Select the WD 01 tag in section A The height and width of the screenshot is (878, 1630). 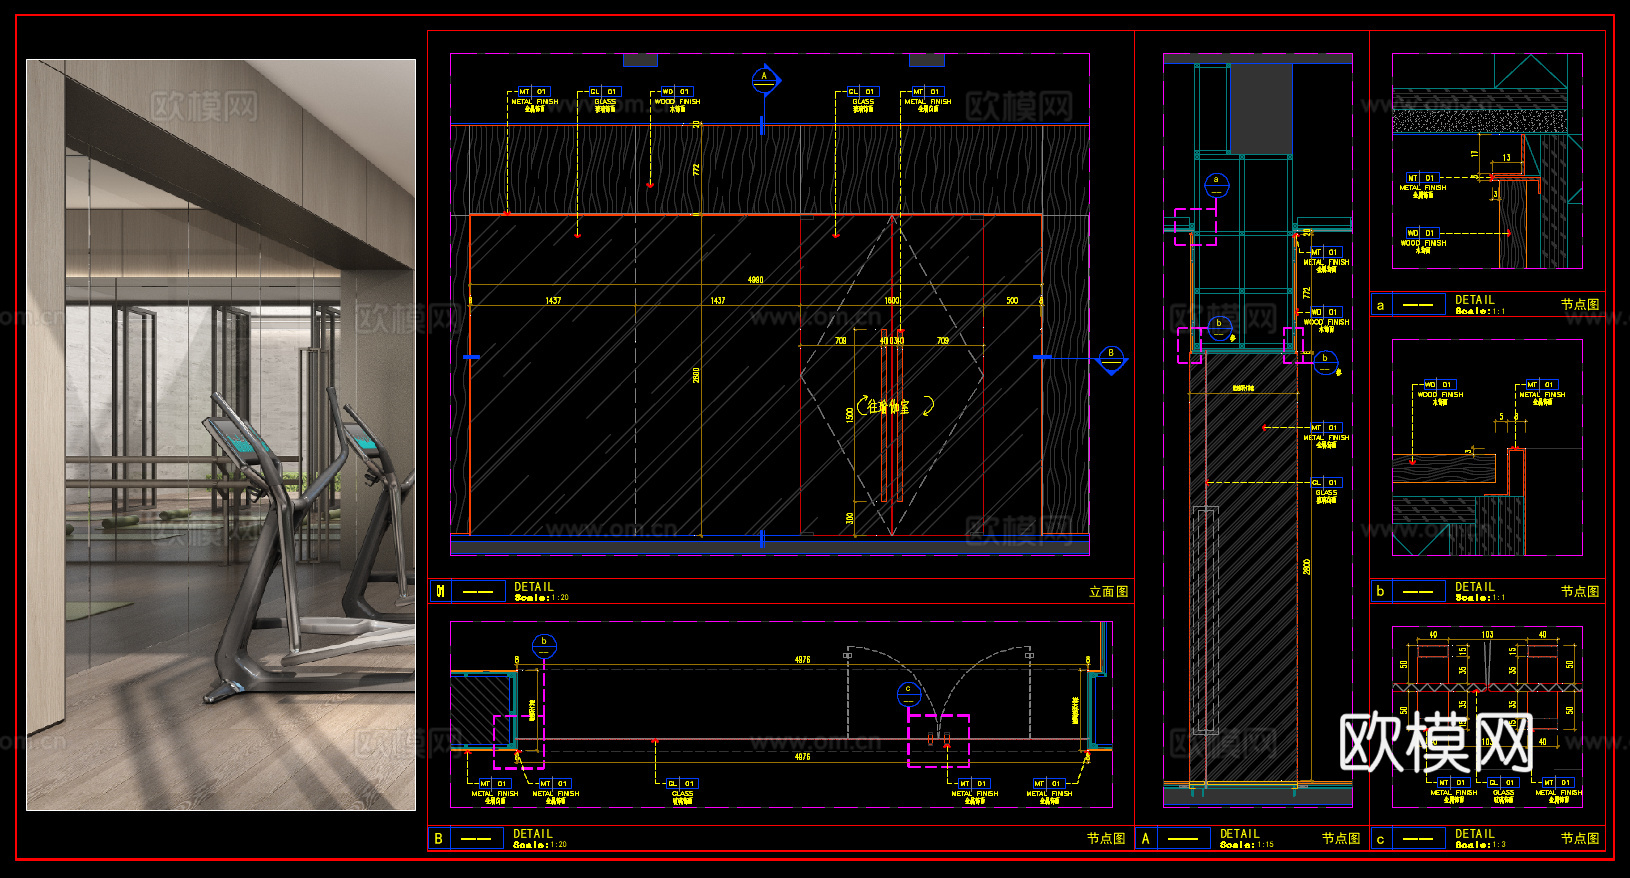click(1326, 312)
